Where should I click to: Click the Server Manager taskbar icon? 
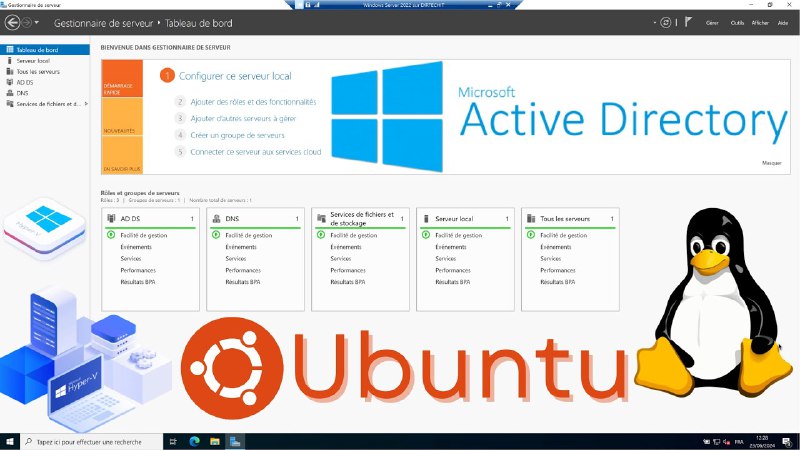[235, 442]
